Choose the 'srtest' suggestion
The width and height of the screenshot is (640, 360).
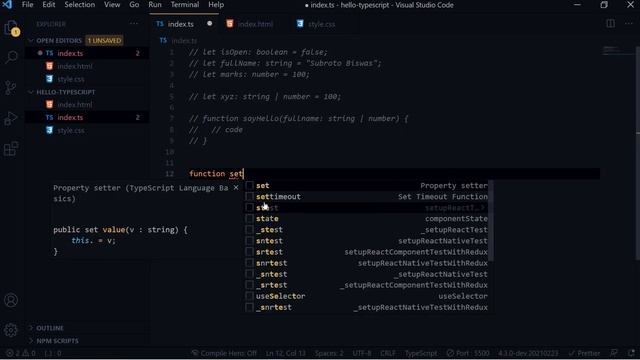(x=367, y=252)
